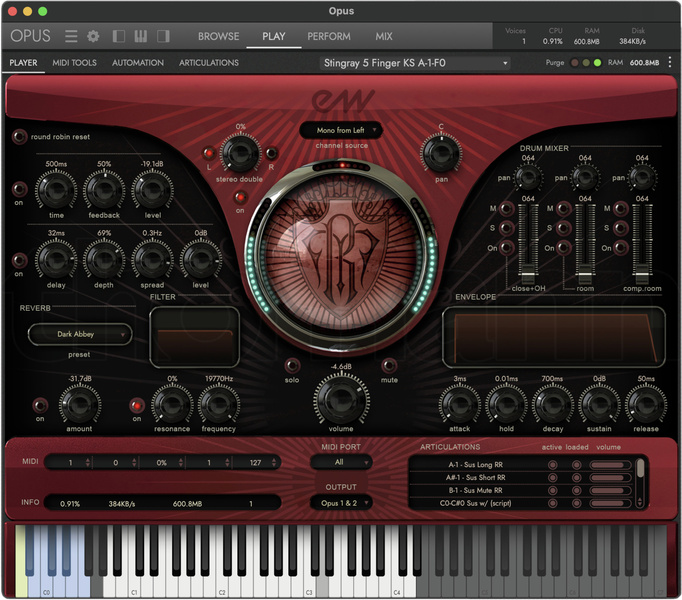Click the main volume knob
Screen dimensions: 682x600
coord(341,399)
